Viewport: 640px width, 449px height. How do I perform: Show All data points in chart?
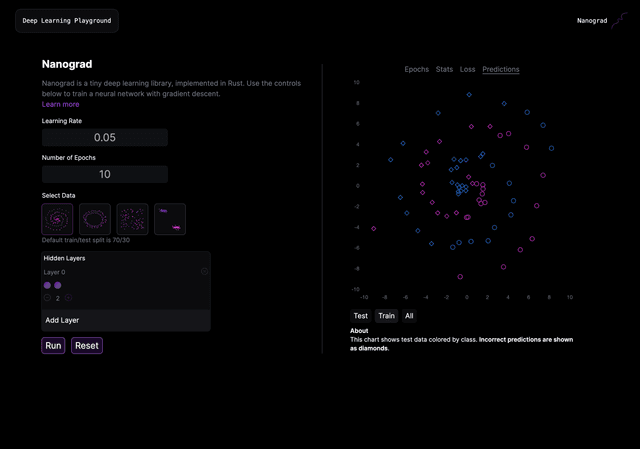[409, 316]
